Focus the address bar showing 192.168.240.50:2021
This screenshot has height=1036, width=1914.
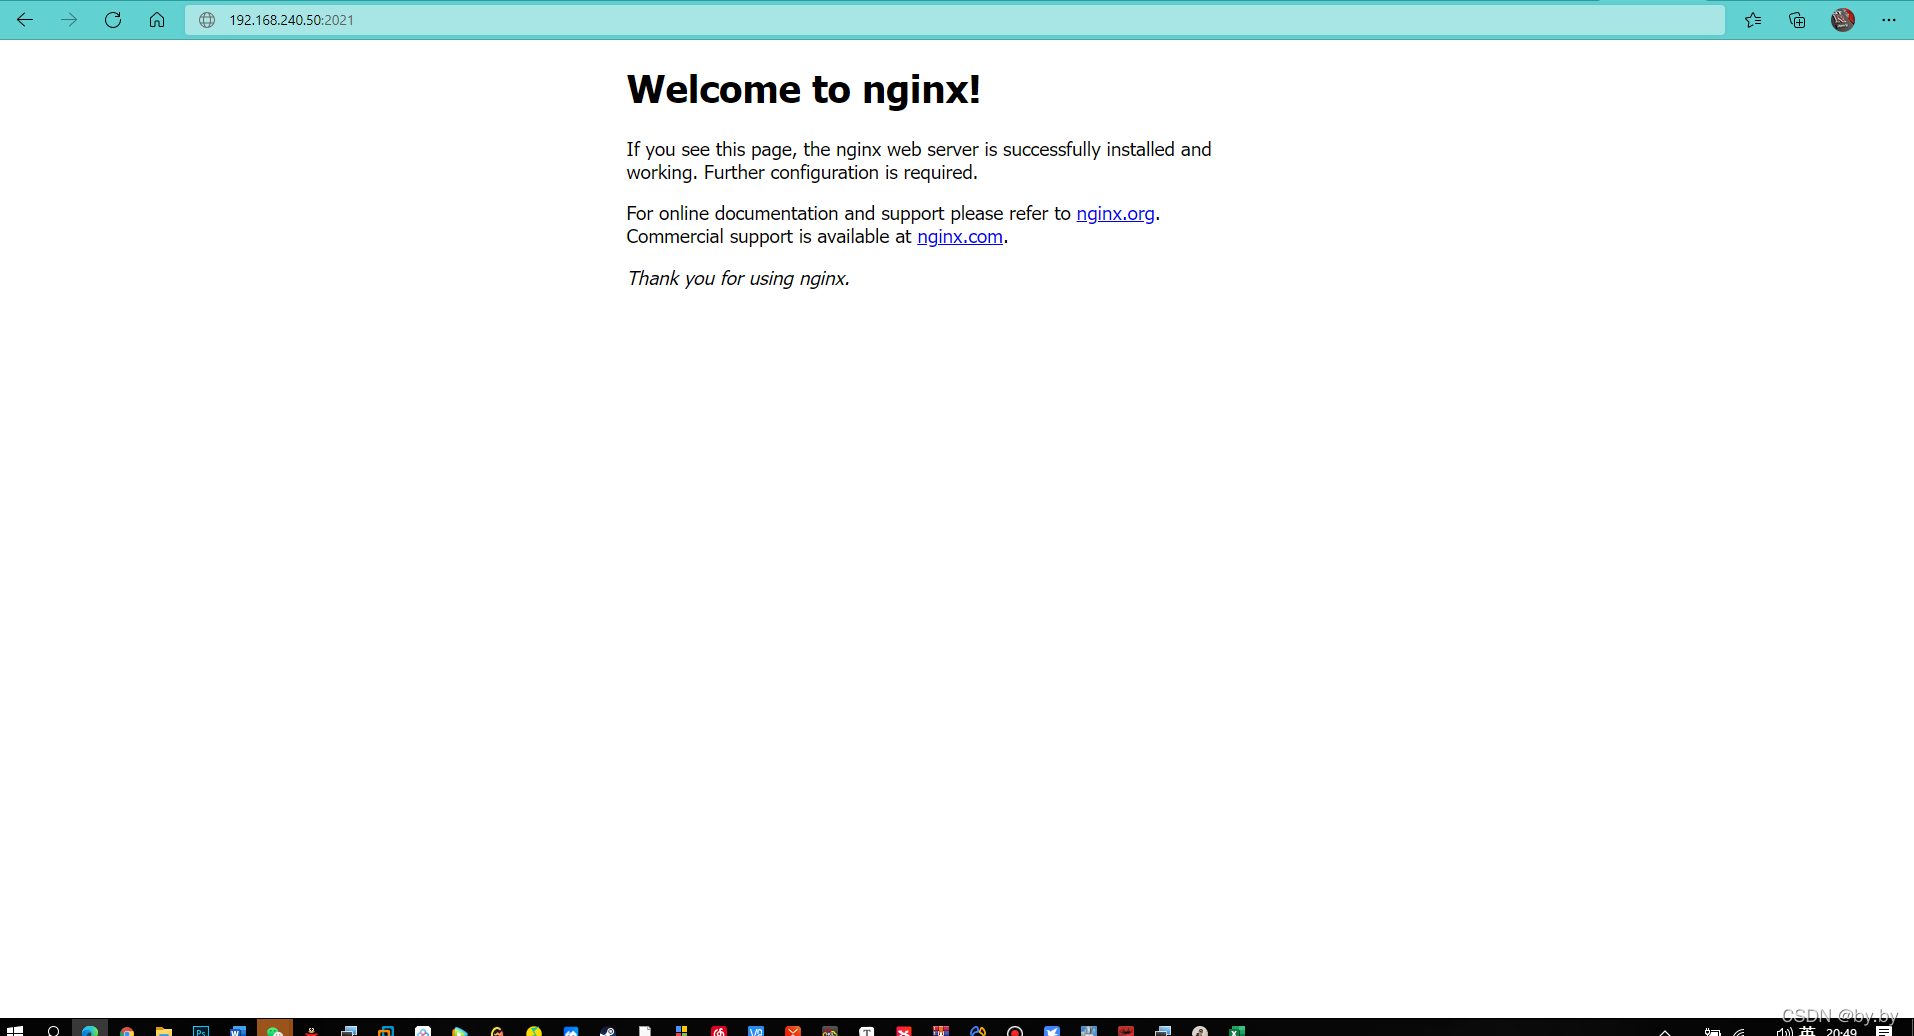(x=955, y=20)
